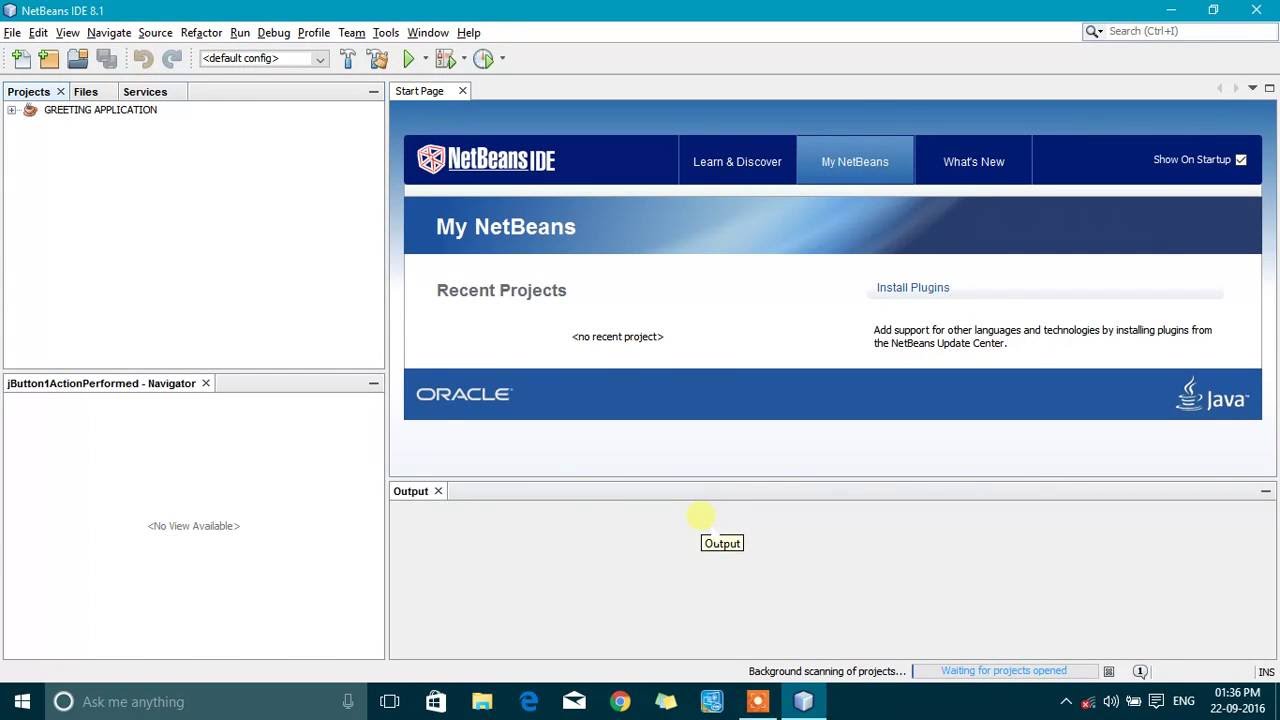Click the Waiting for projects opened progress bar

click(x=1004, y=671)
